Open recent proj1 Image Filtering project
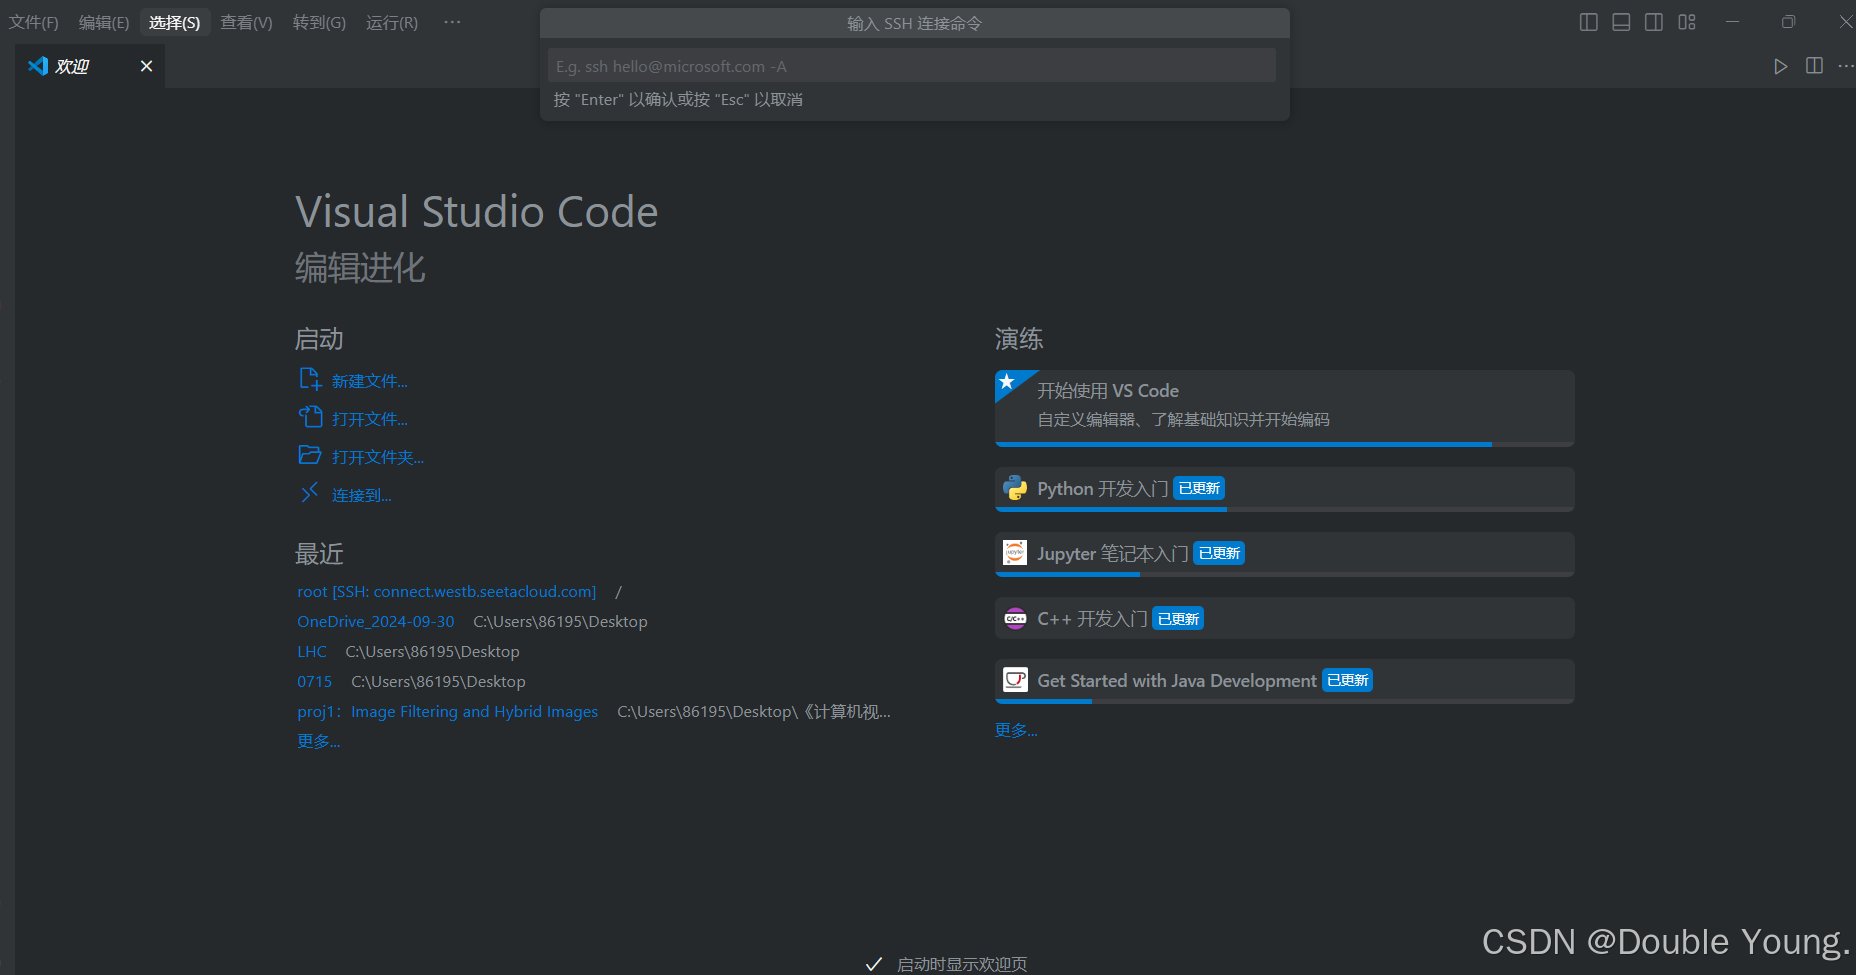The image size is (1856, 975). pyautogui.click(x=447, y=711)
